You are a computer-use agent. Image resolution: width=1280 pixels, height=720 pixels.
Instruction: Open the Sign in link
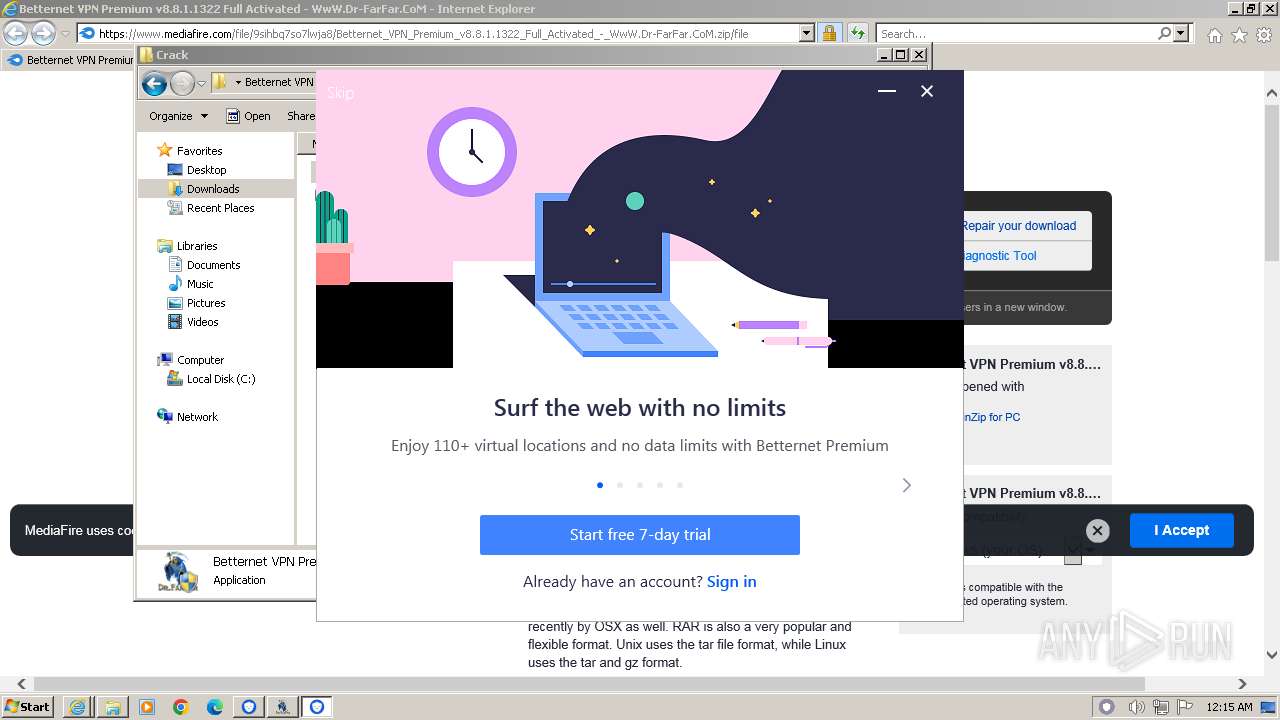pos(731,582)
